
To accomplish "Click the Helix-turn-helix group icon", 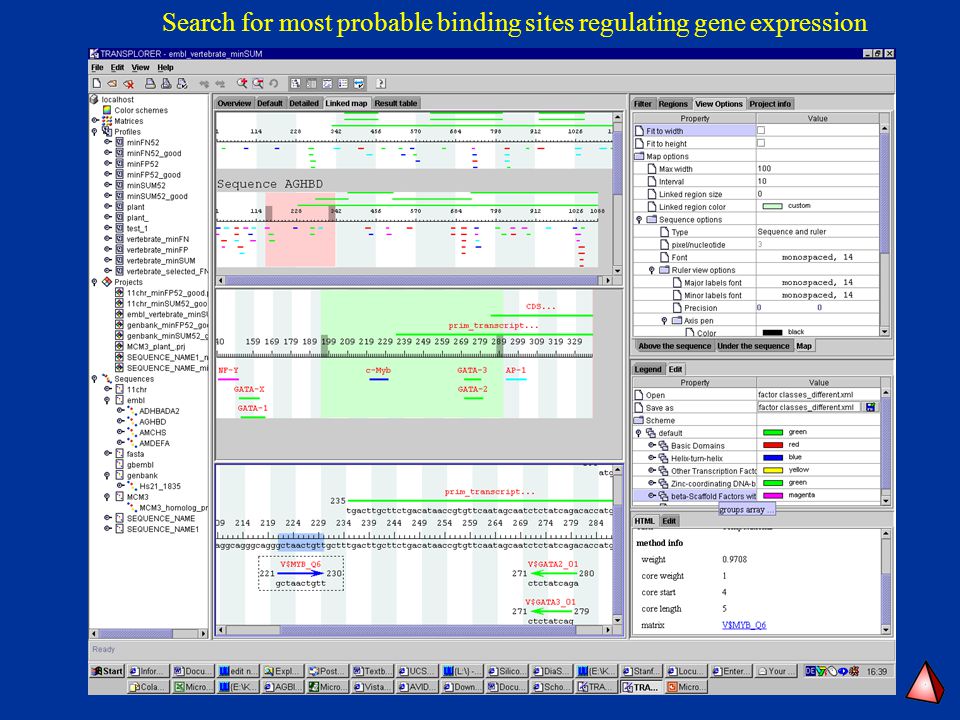I will [x=663, y=458].
